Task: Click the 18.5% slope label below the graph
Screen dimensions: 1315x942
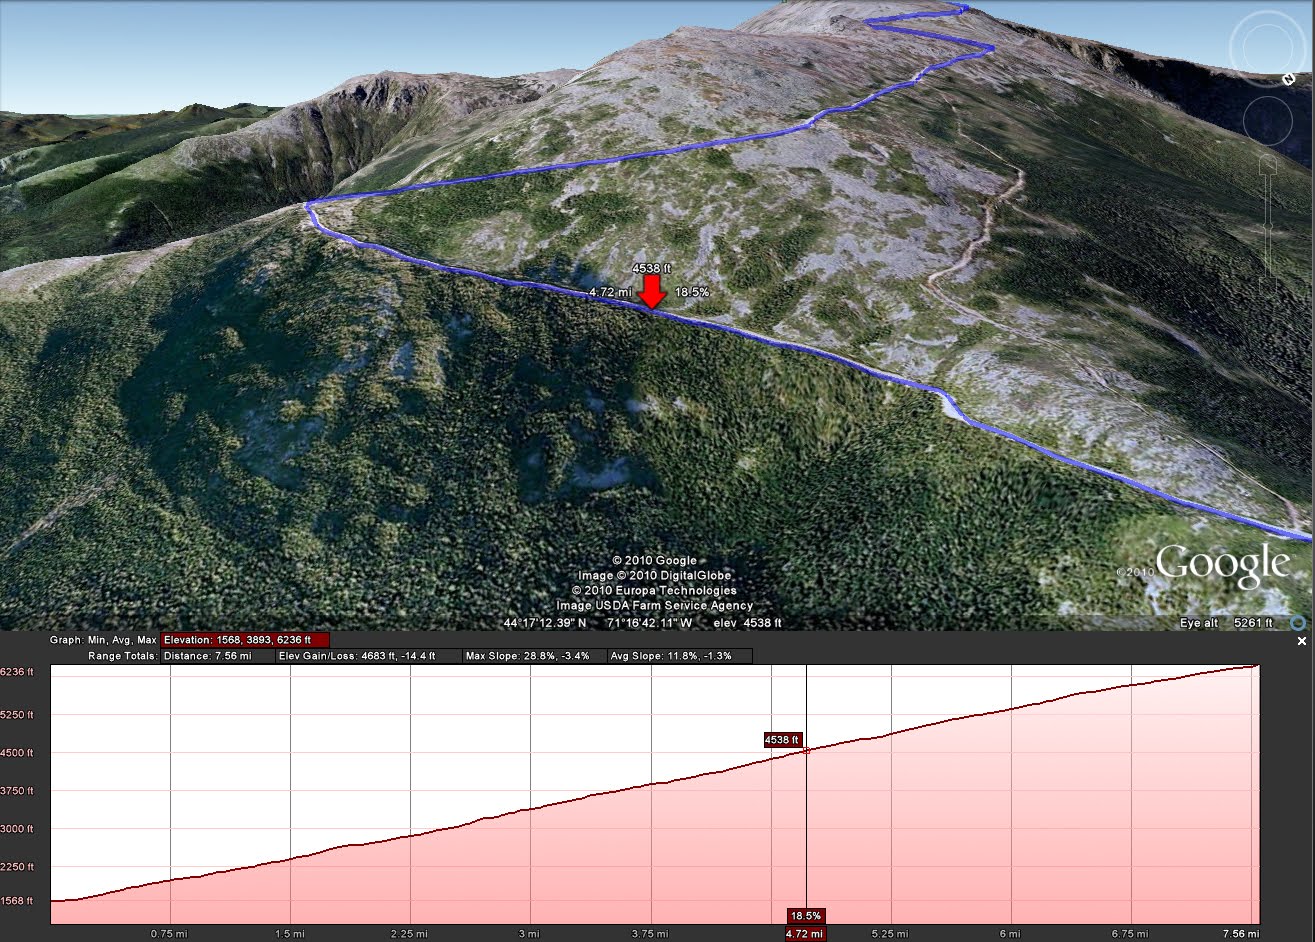Action: pos(806,915)
